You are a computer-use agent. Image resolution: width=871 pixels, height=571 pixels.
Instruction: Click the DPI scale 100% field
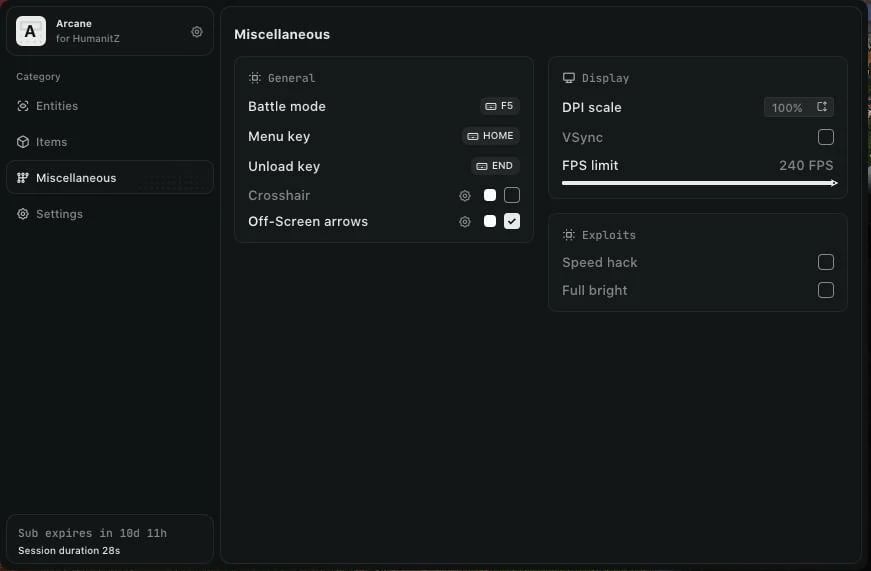tap(787, 107)
